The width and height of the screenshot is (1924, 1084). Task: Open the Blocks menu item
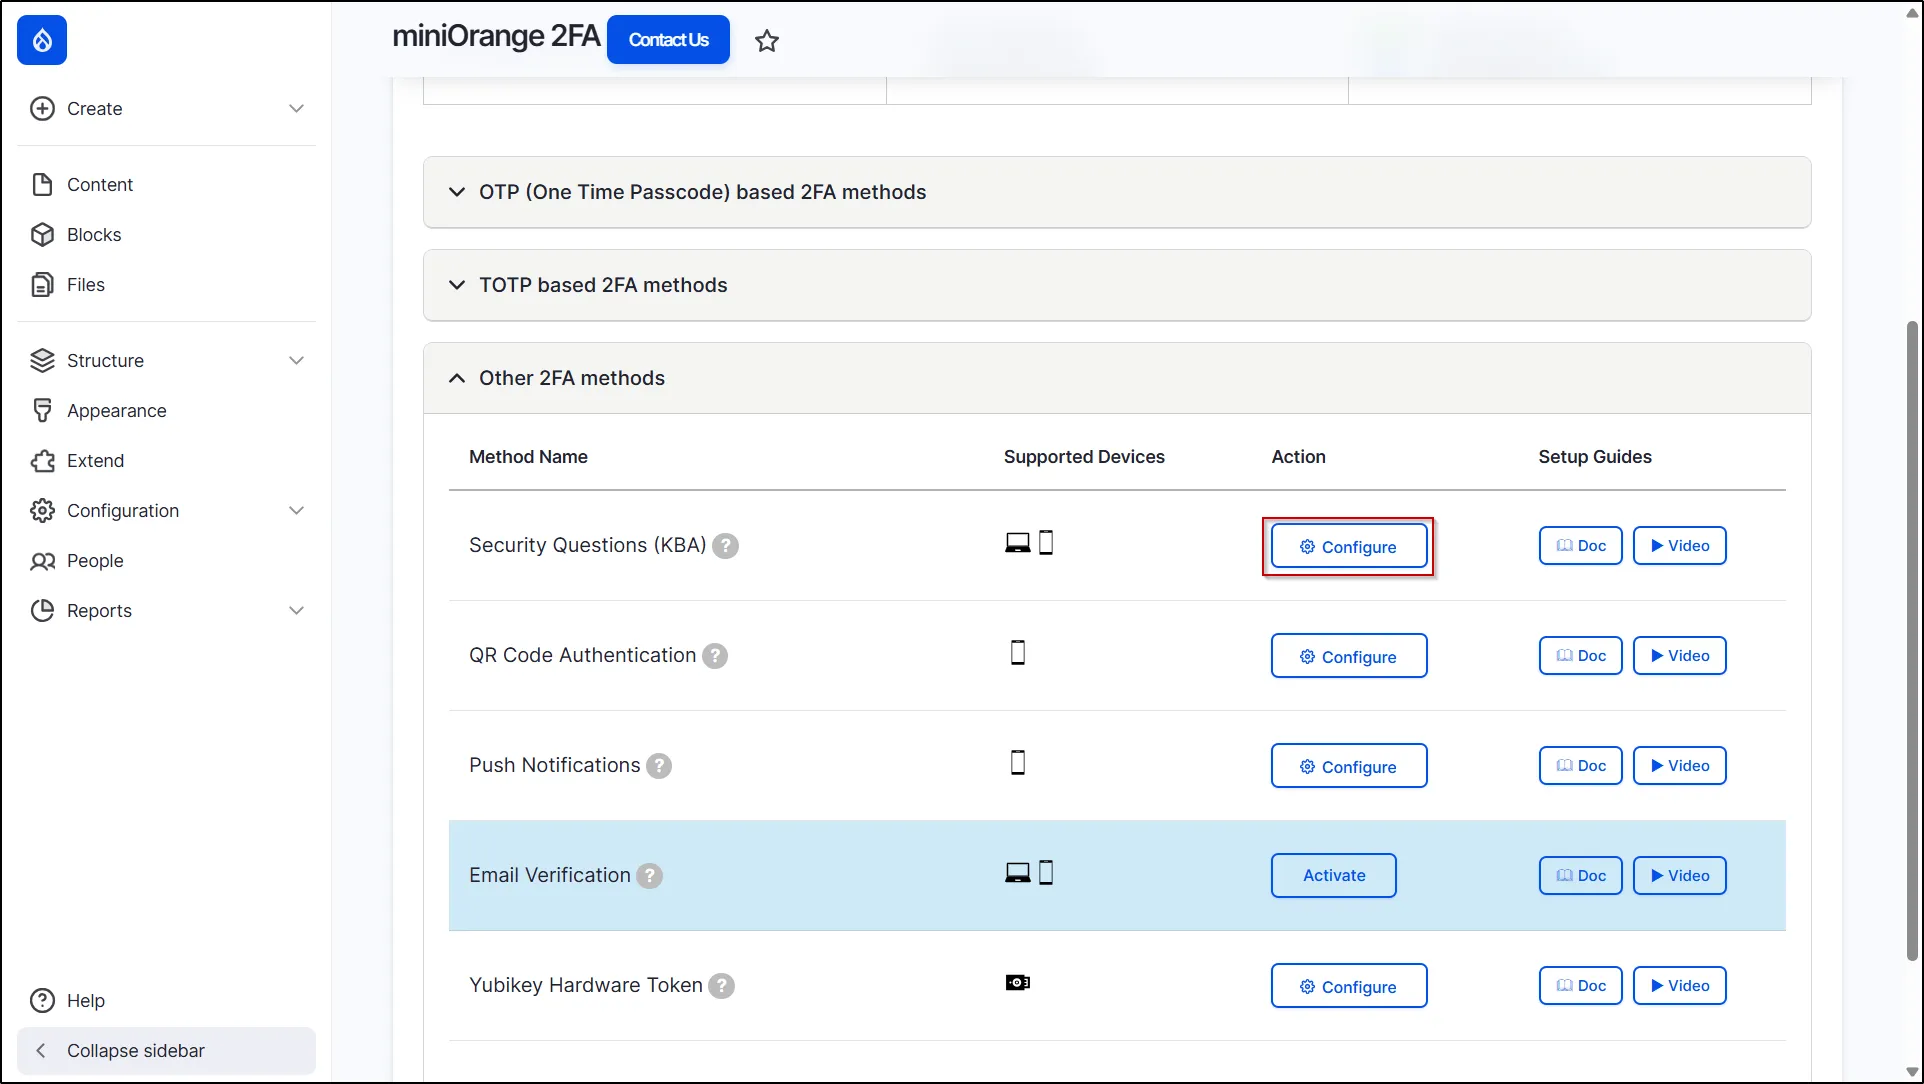click(94, 234)
